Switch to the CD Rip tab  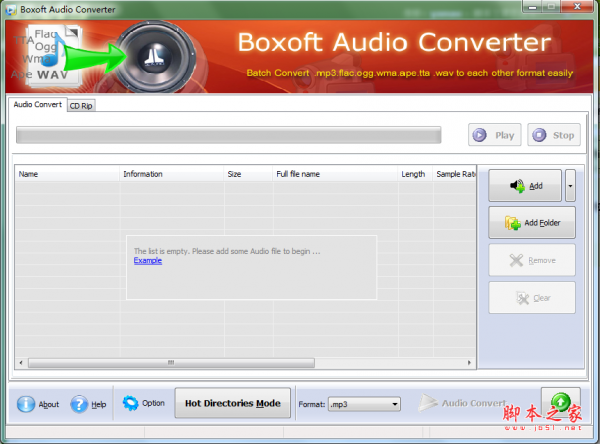[x=81, y=106]
